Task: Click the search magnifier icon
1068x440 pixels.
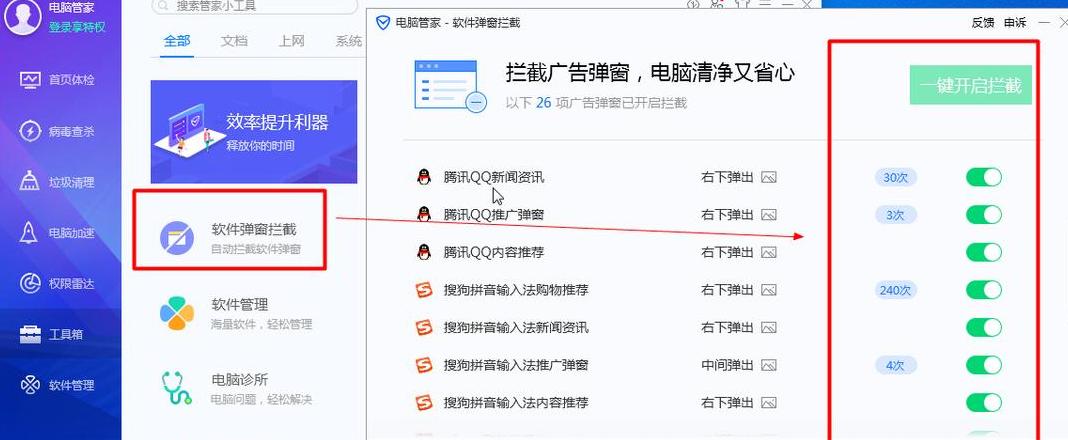Action: click(163, 6)
